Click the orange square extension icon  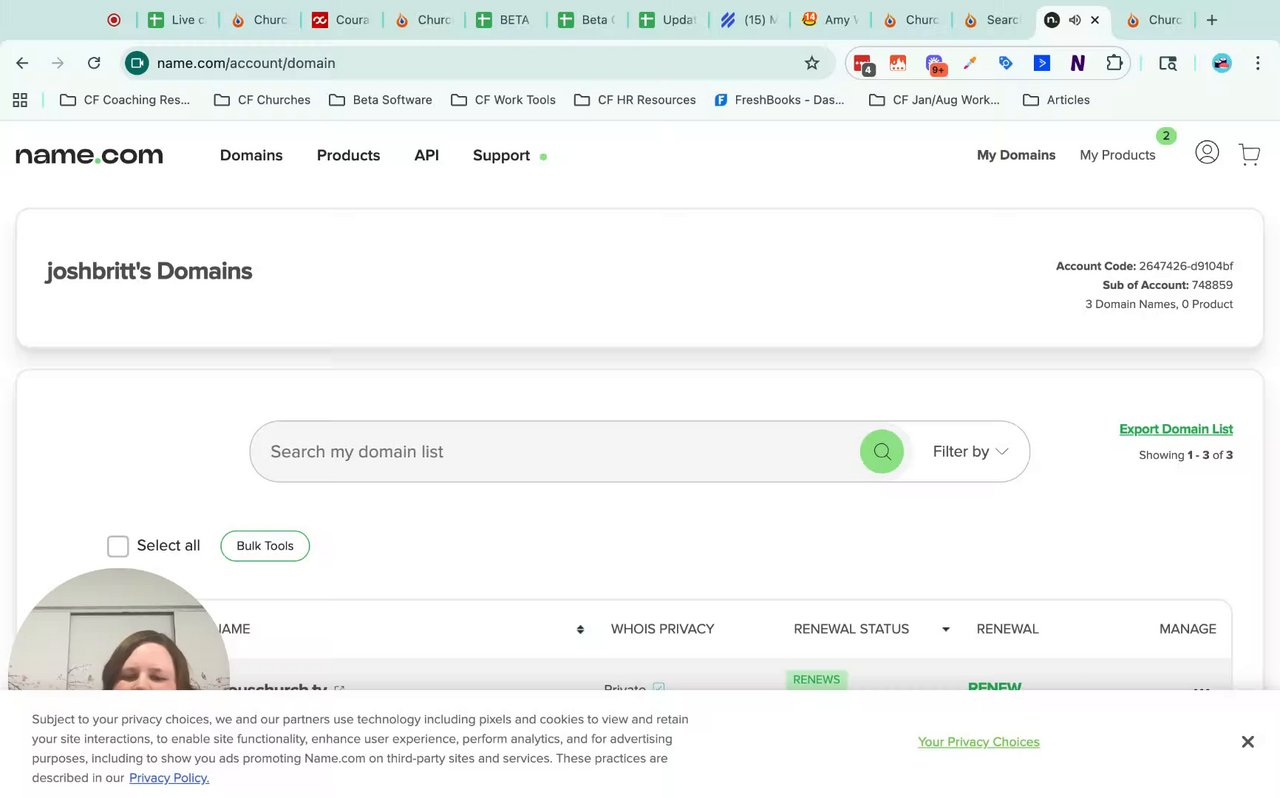pos(898,63)
